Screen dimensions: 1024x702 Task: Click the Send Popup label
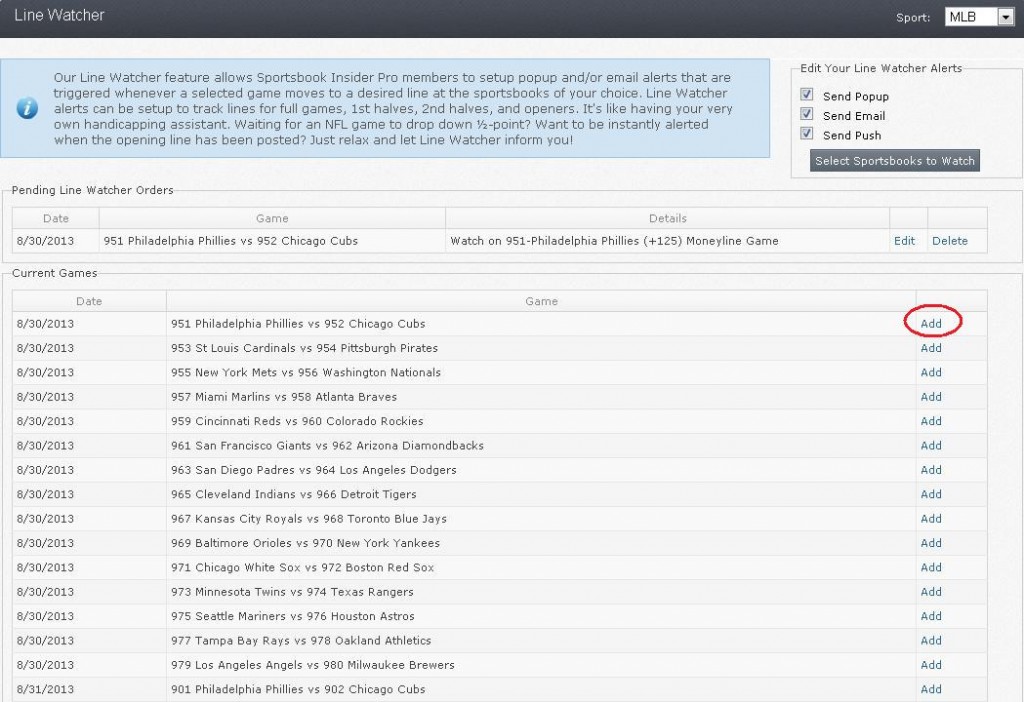(x=856, y=97)
